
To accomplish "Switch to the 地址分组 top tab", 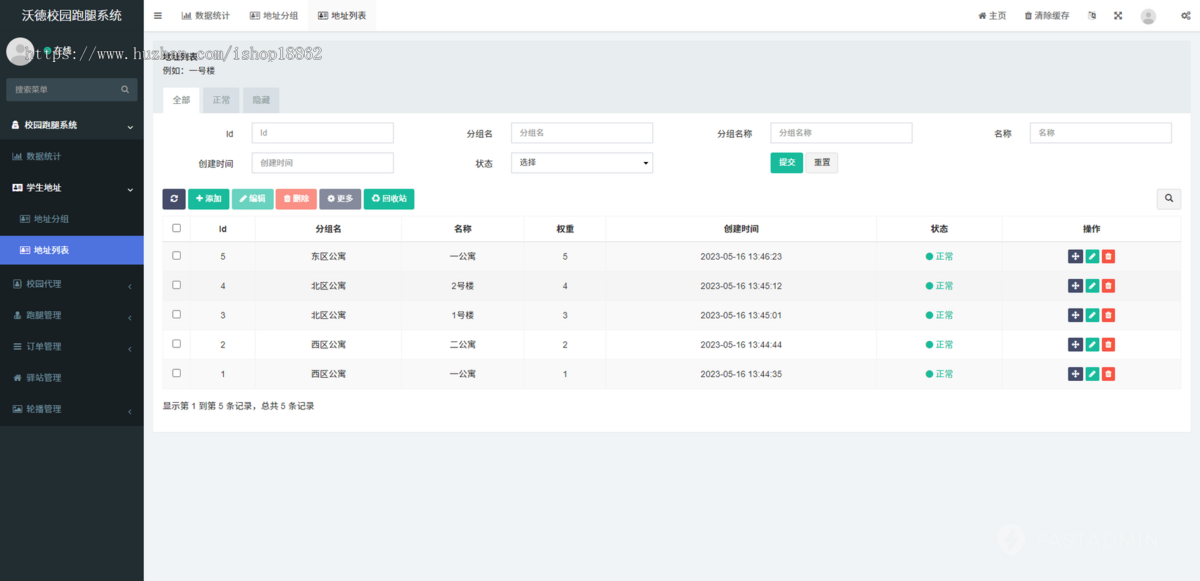I will [274, 16].
